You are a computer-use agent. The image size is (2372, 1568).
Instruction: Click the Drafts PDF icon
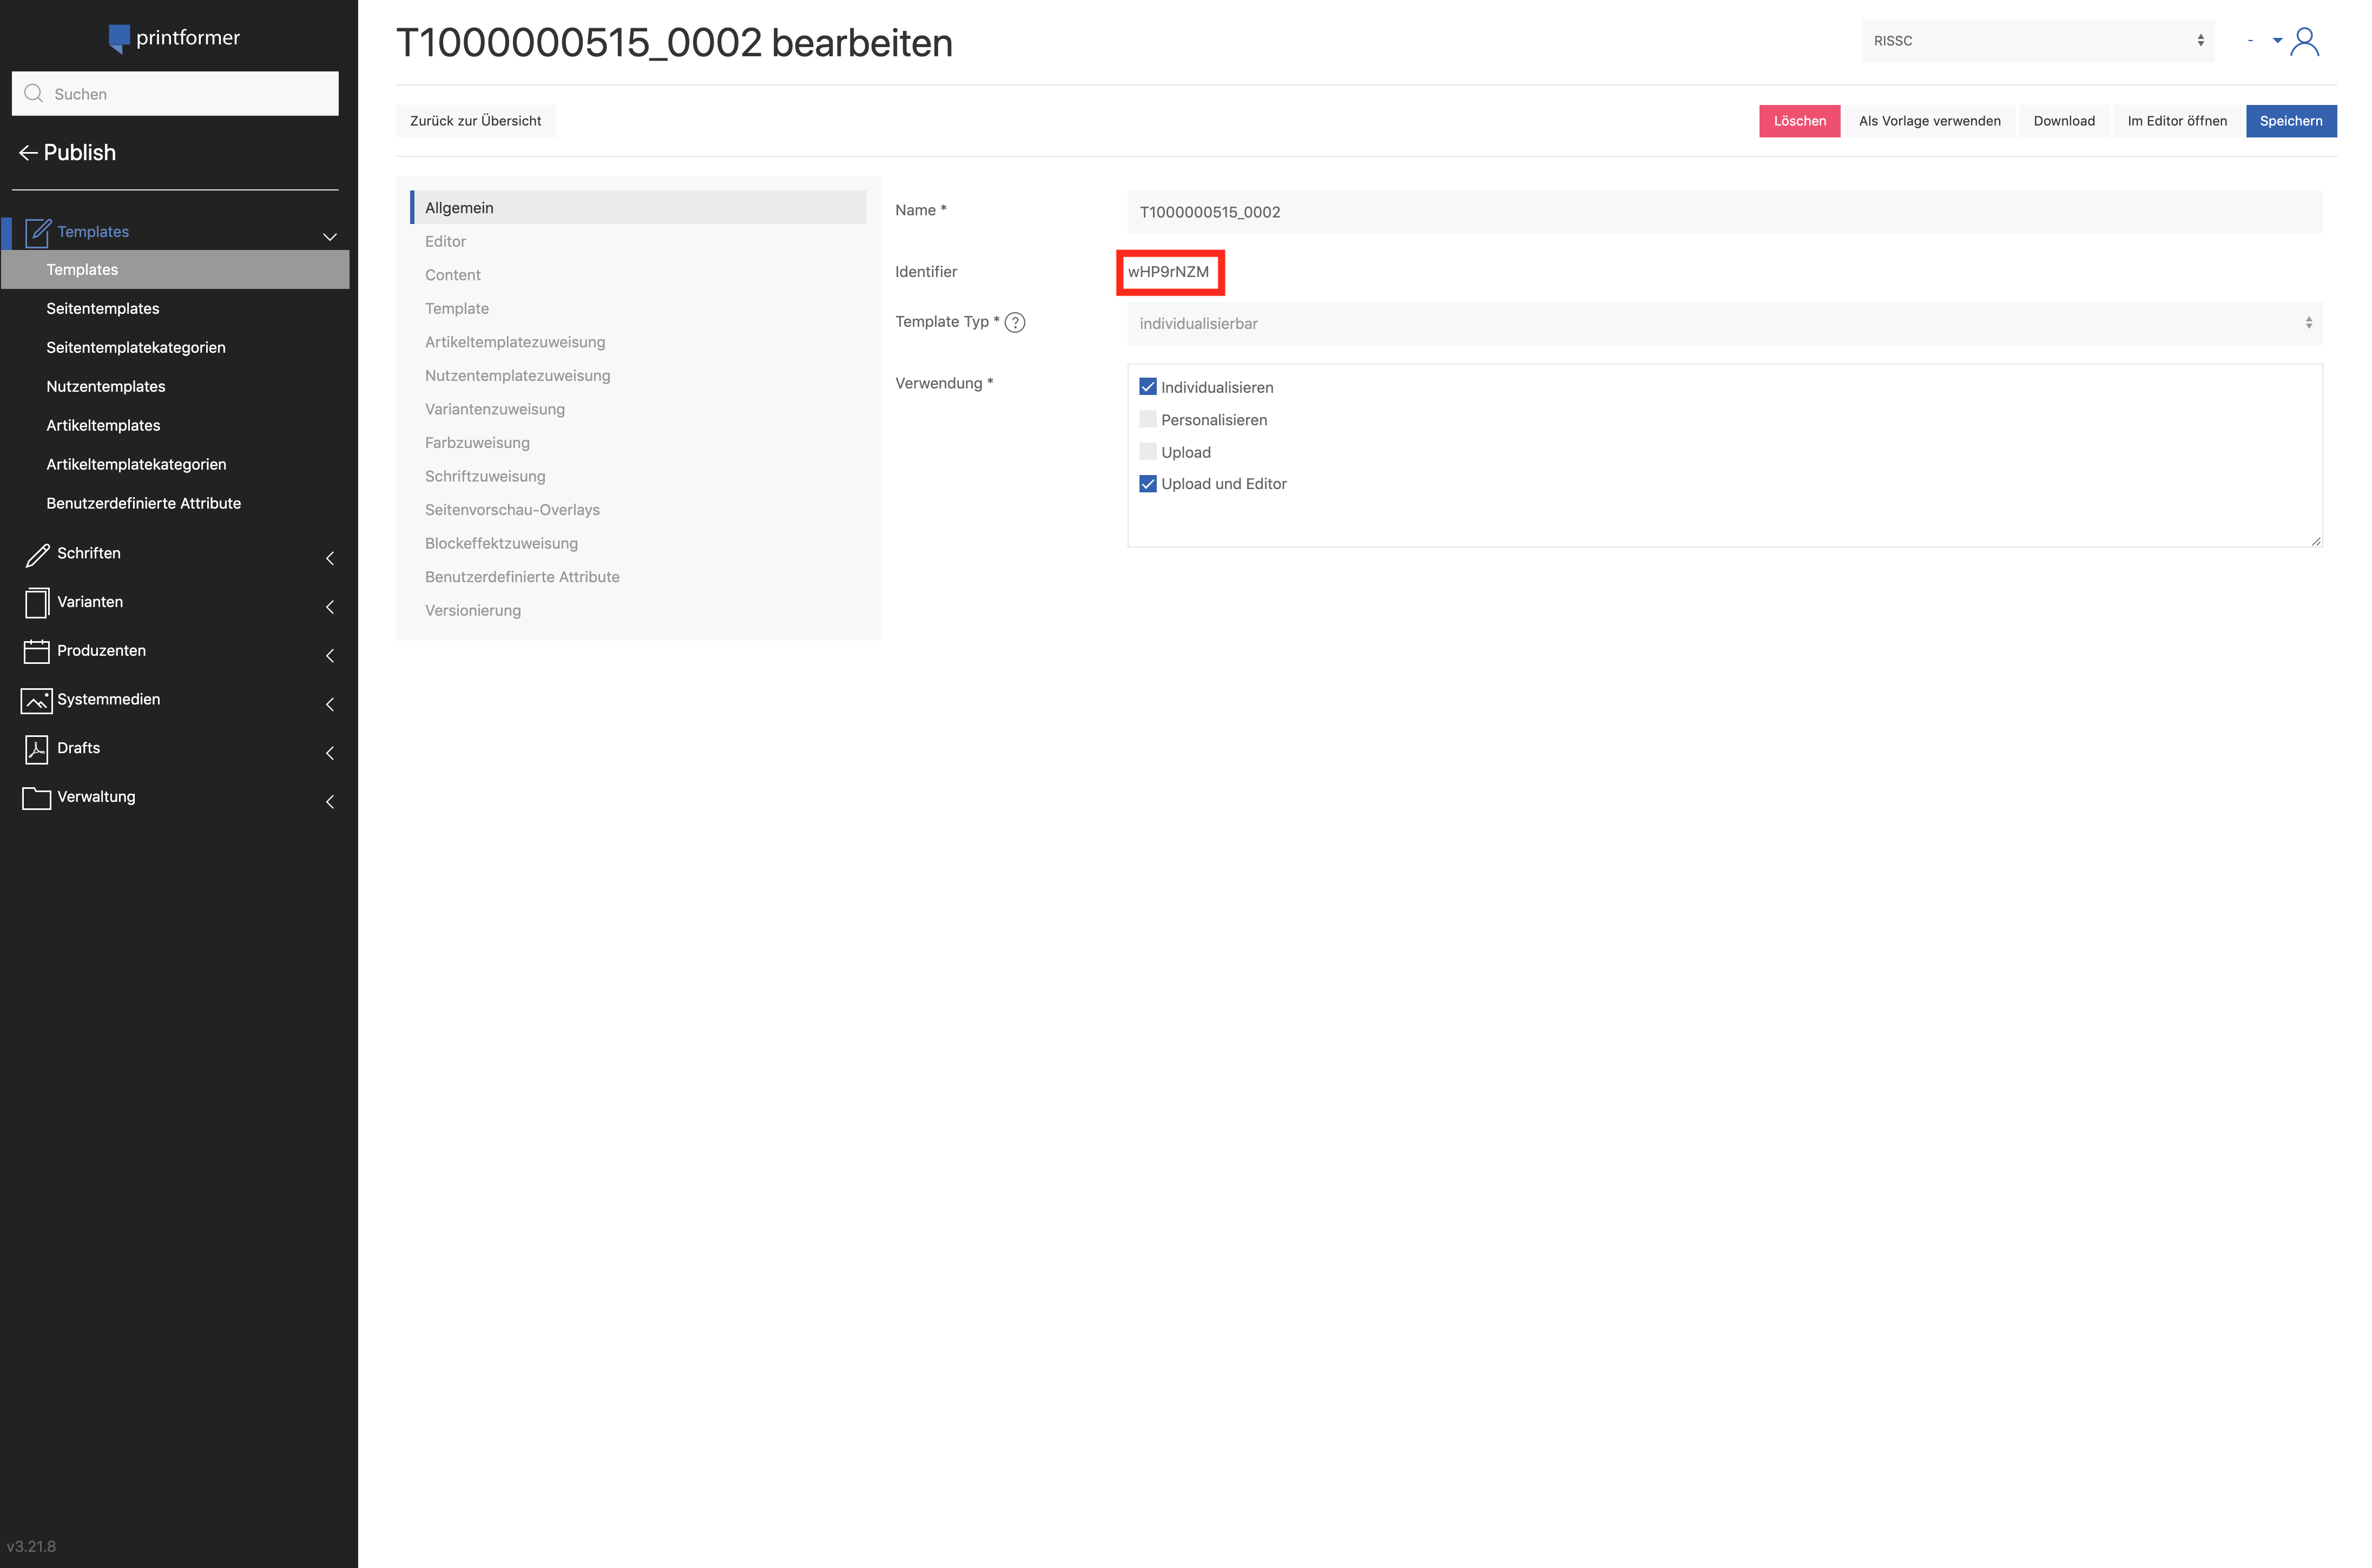click(37, 749)
